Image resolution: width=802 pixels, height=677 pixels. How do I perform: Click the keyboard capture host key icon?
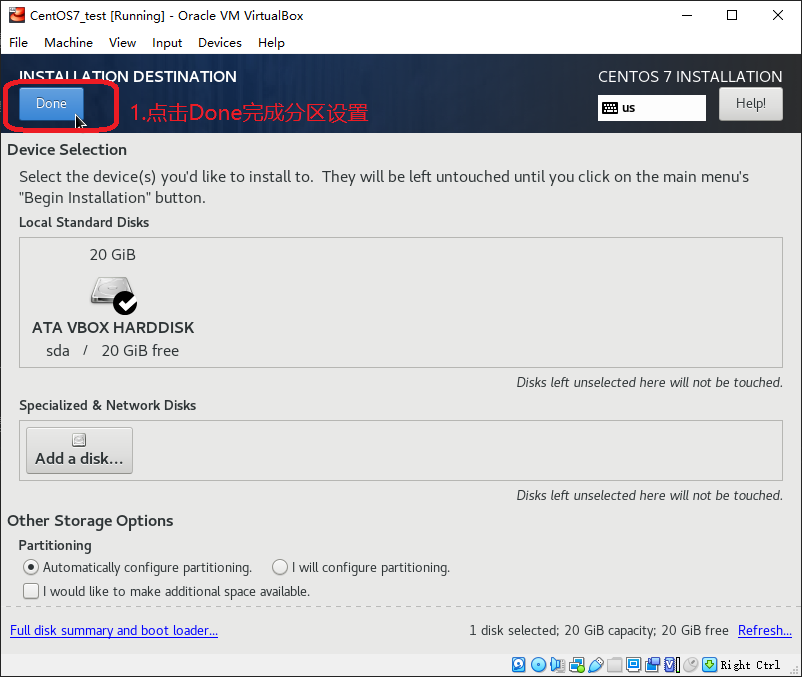click(709, 664)
